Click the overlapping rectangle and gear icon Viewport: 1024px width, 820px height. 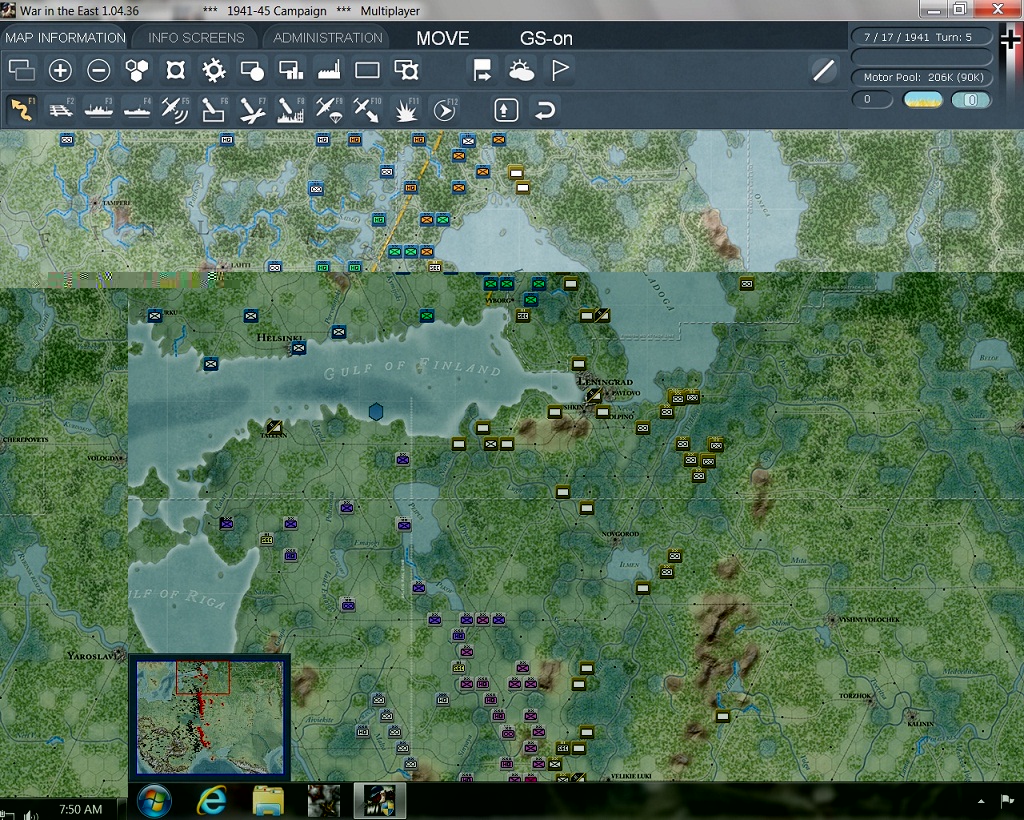[x=406, y=70]
